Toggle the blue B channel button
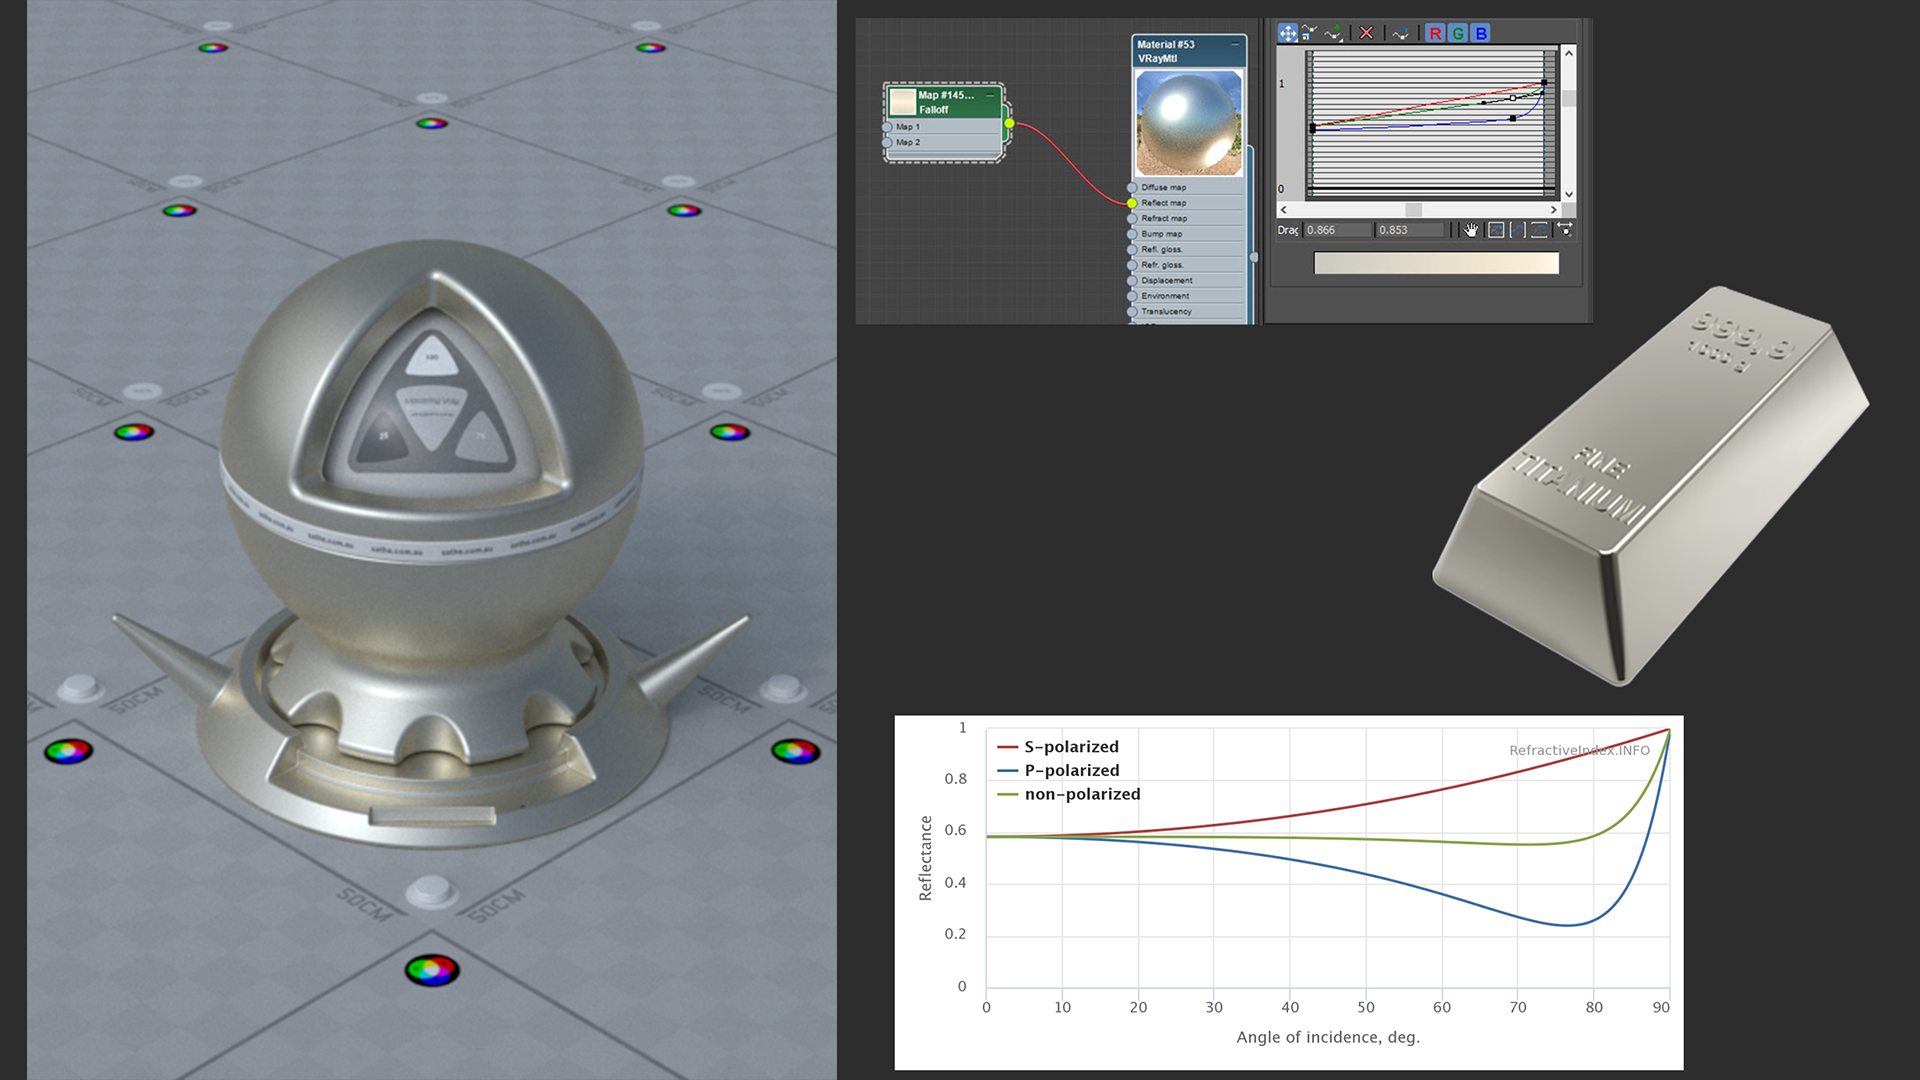Screen dimensions: 1920x1080 click(x=1480, y=33)
